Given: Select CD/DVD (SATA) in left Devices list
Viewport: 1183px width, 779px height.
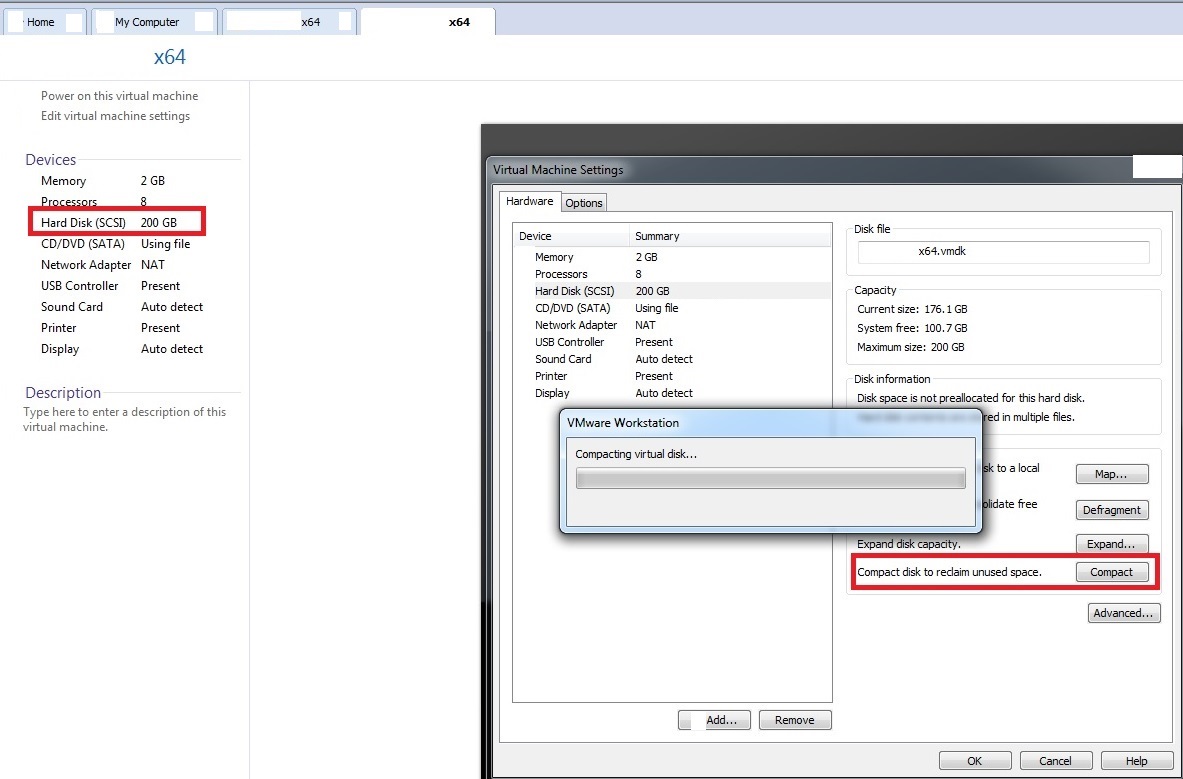Looking at the screenshot, I should tap(115, 244).
